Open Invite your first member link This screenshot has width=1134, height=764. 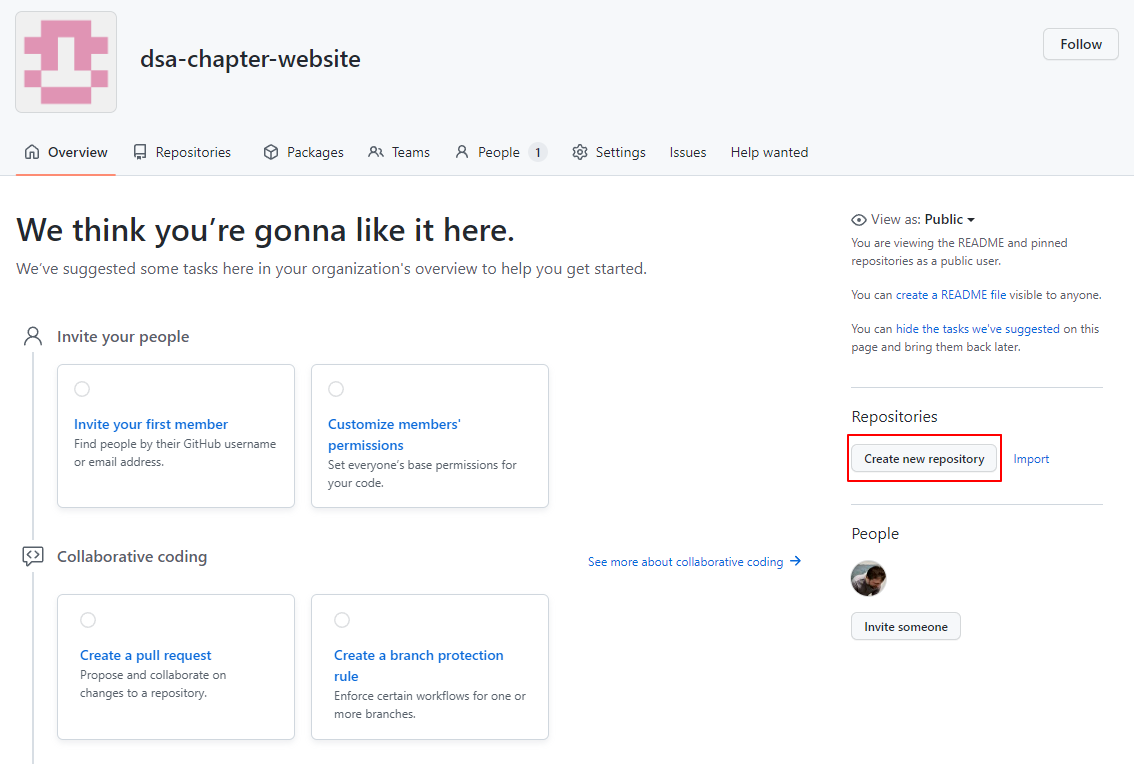[150, 424]
